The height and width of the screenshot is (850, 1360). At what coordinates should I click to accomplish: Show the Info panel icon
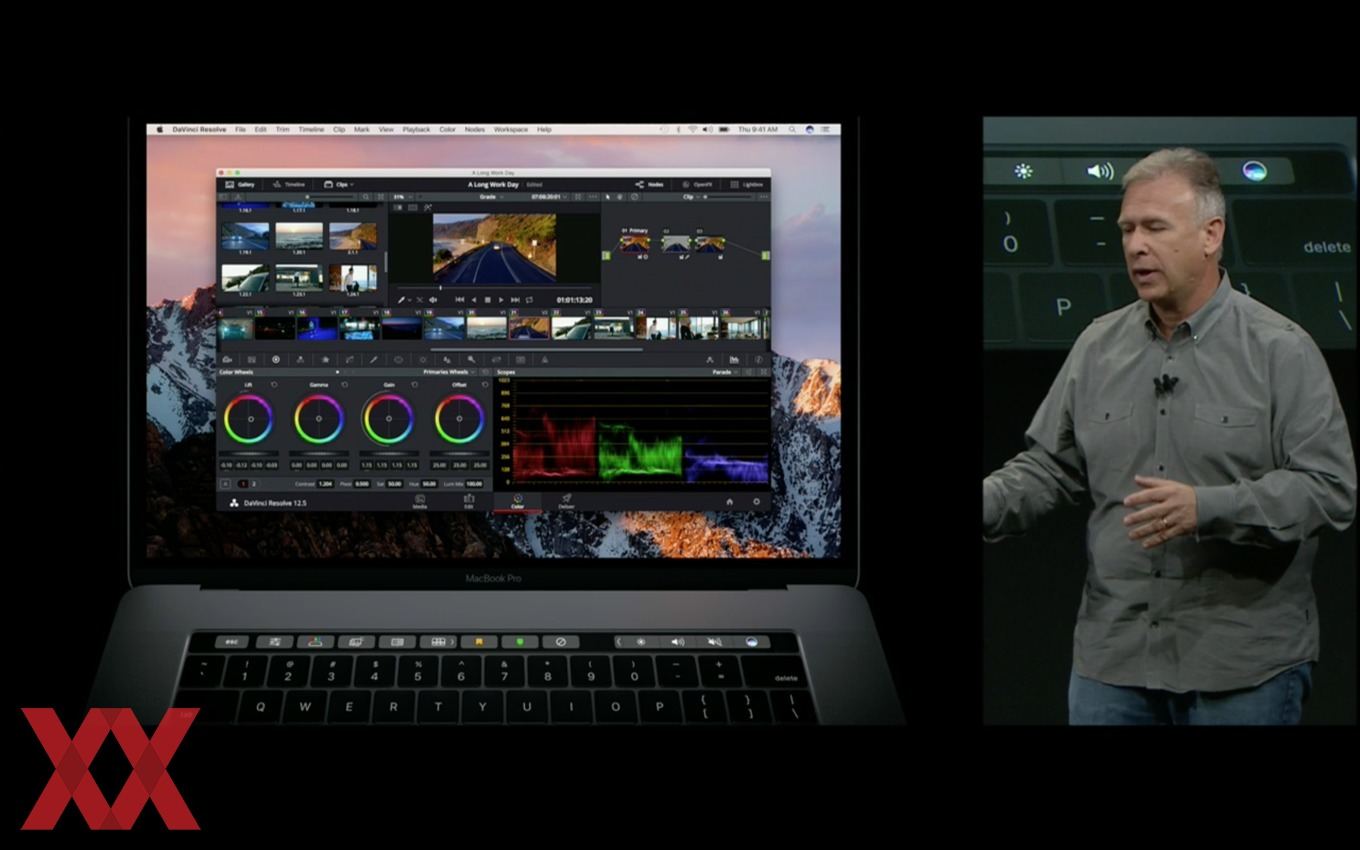759,359
